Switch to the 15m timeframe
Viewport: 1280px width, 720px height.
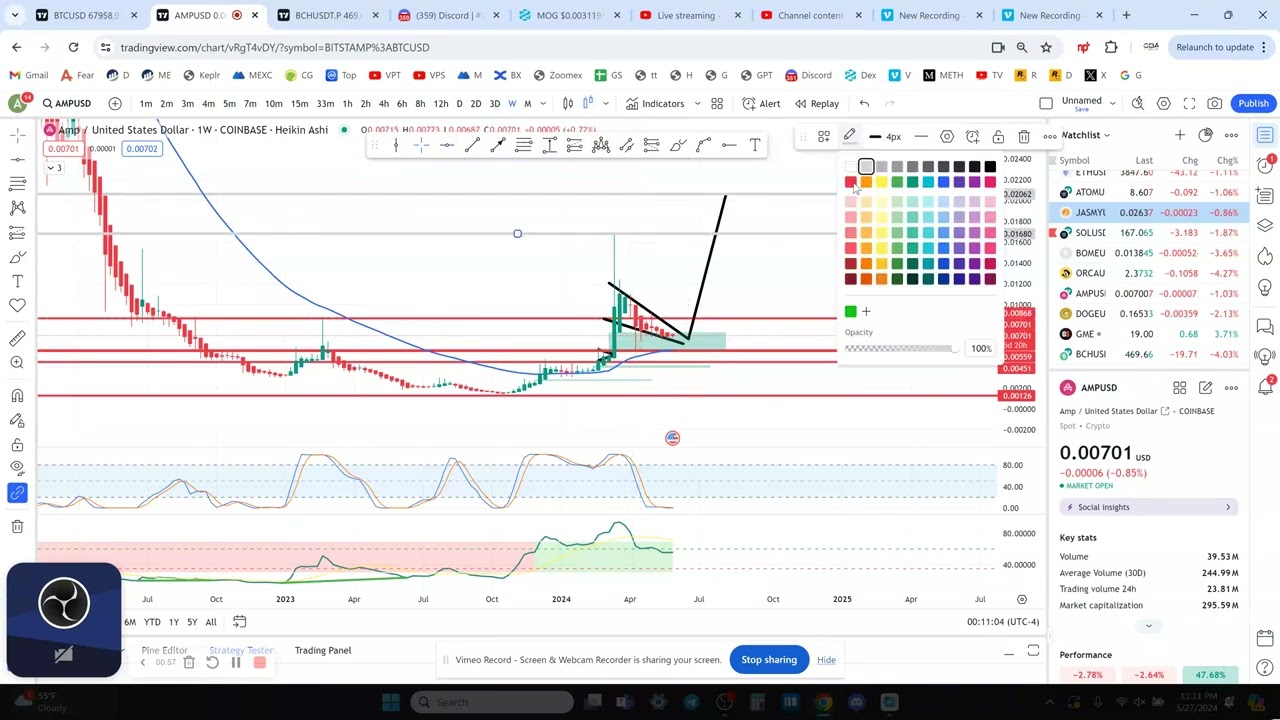[299, 104]
